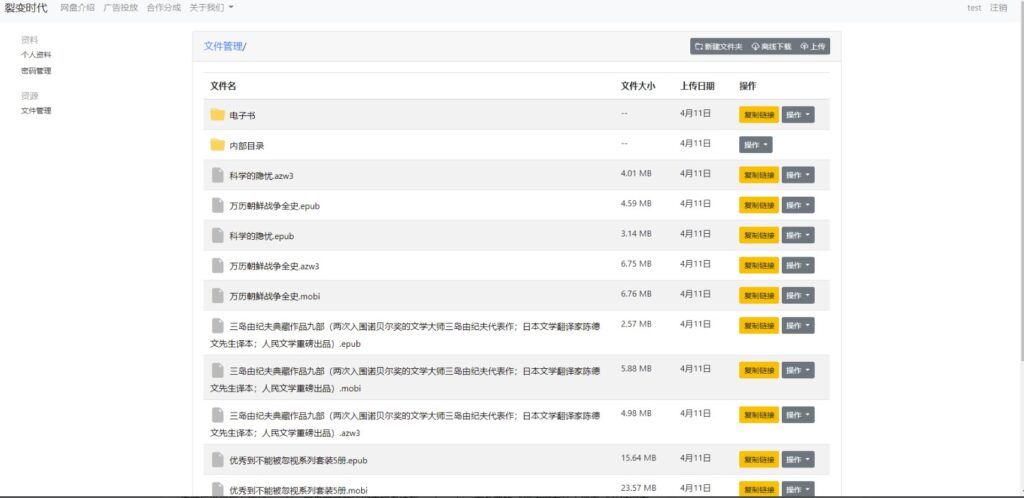1024x498 pixels.
Task: Copy link for 万历朝鲜战争全史.epub
Action: click(x=759, y=205)
